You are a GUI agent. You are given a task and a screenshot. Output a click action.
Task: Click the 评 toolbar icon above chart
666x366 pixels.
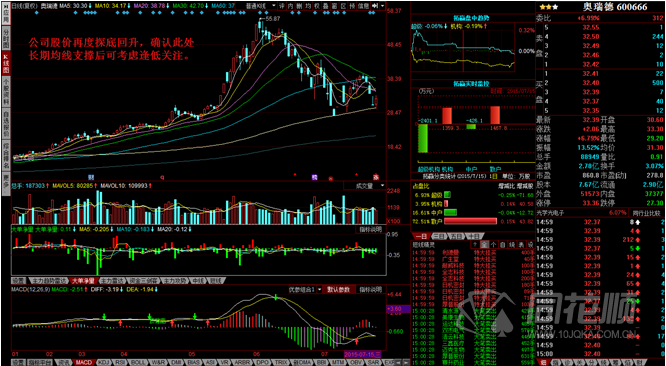(282, 6)
